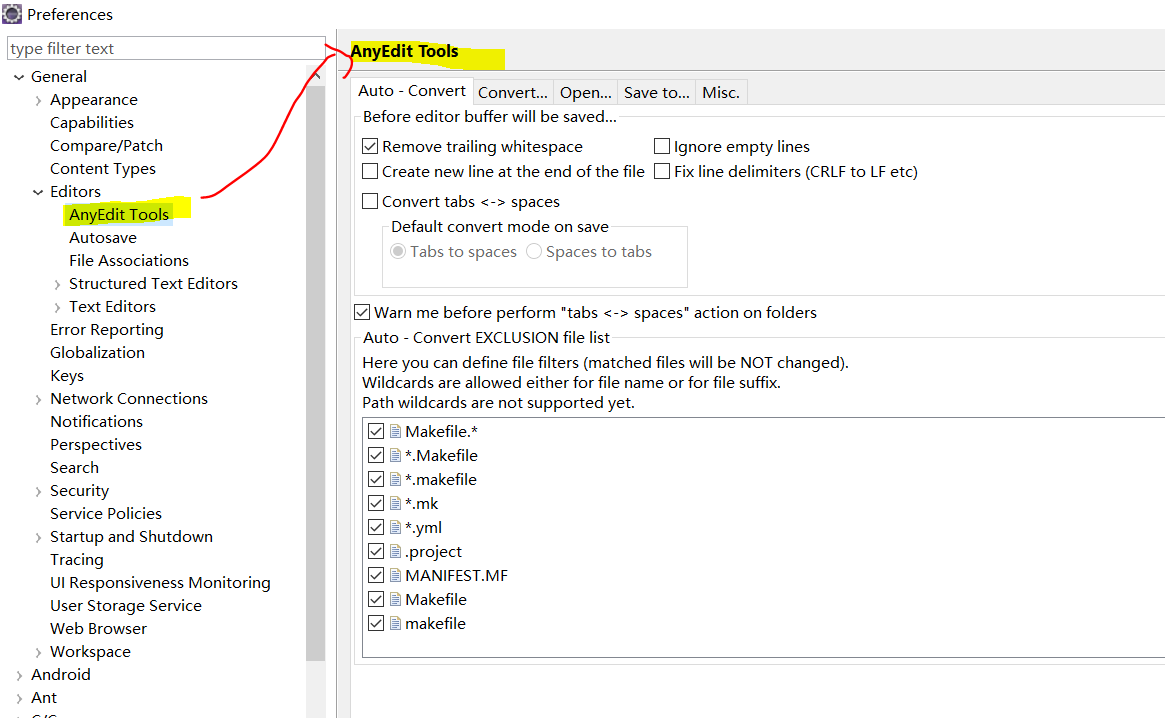Switch to Auto - Convert tab
The height and width of the screenshot is (718, 1165).
(412, 91)
